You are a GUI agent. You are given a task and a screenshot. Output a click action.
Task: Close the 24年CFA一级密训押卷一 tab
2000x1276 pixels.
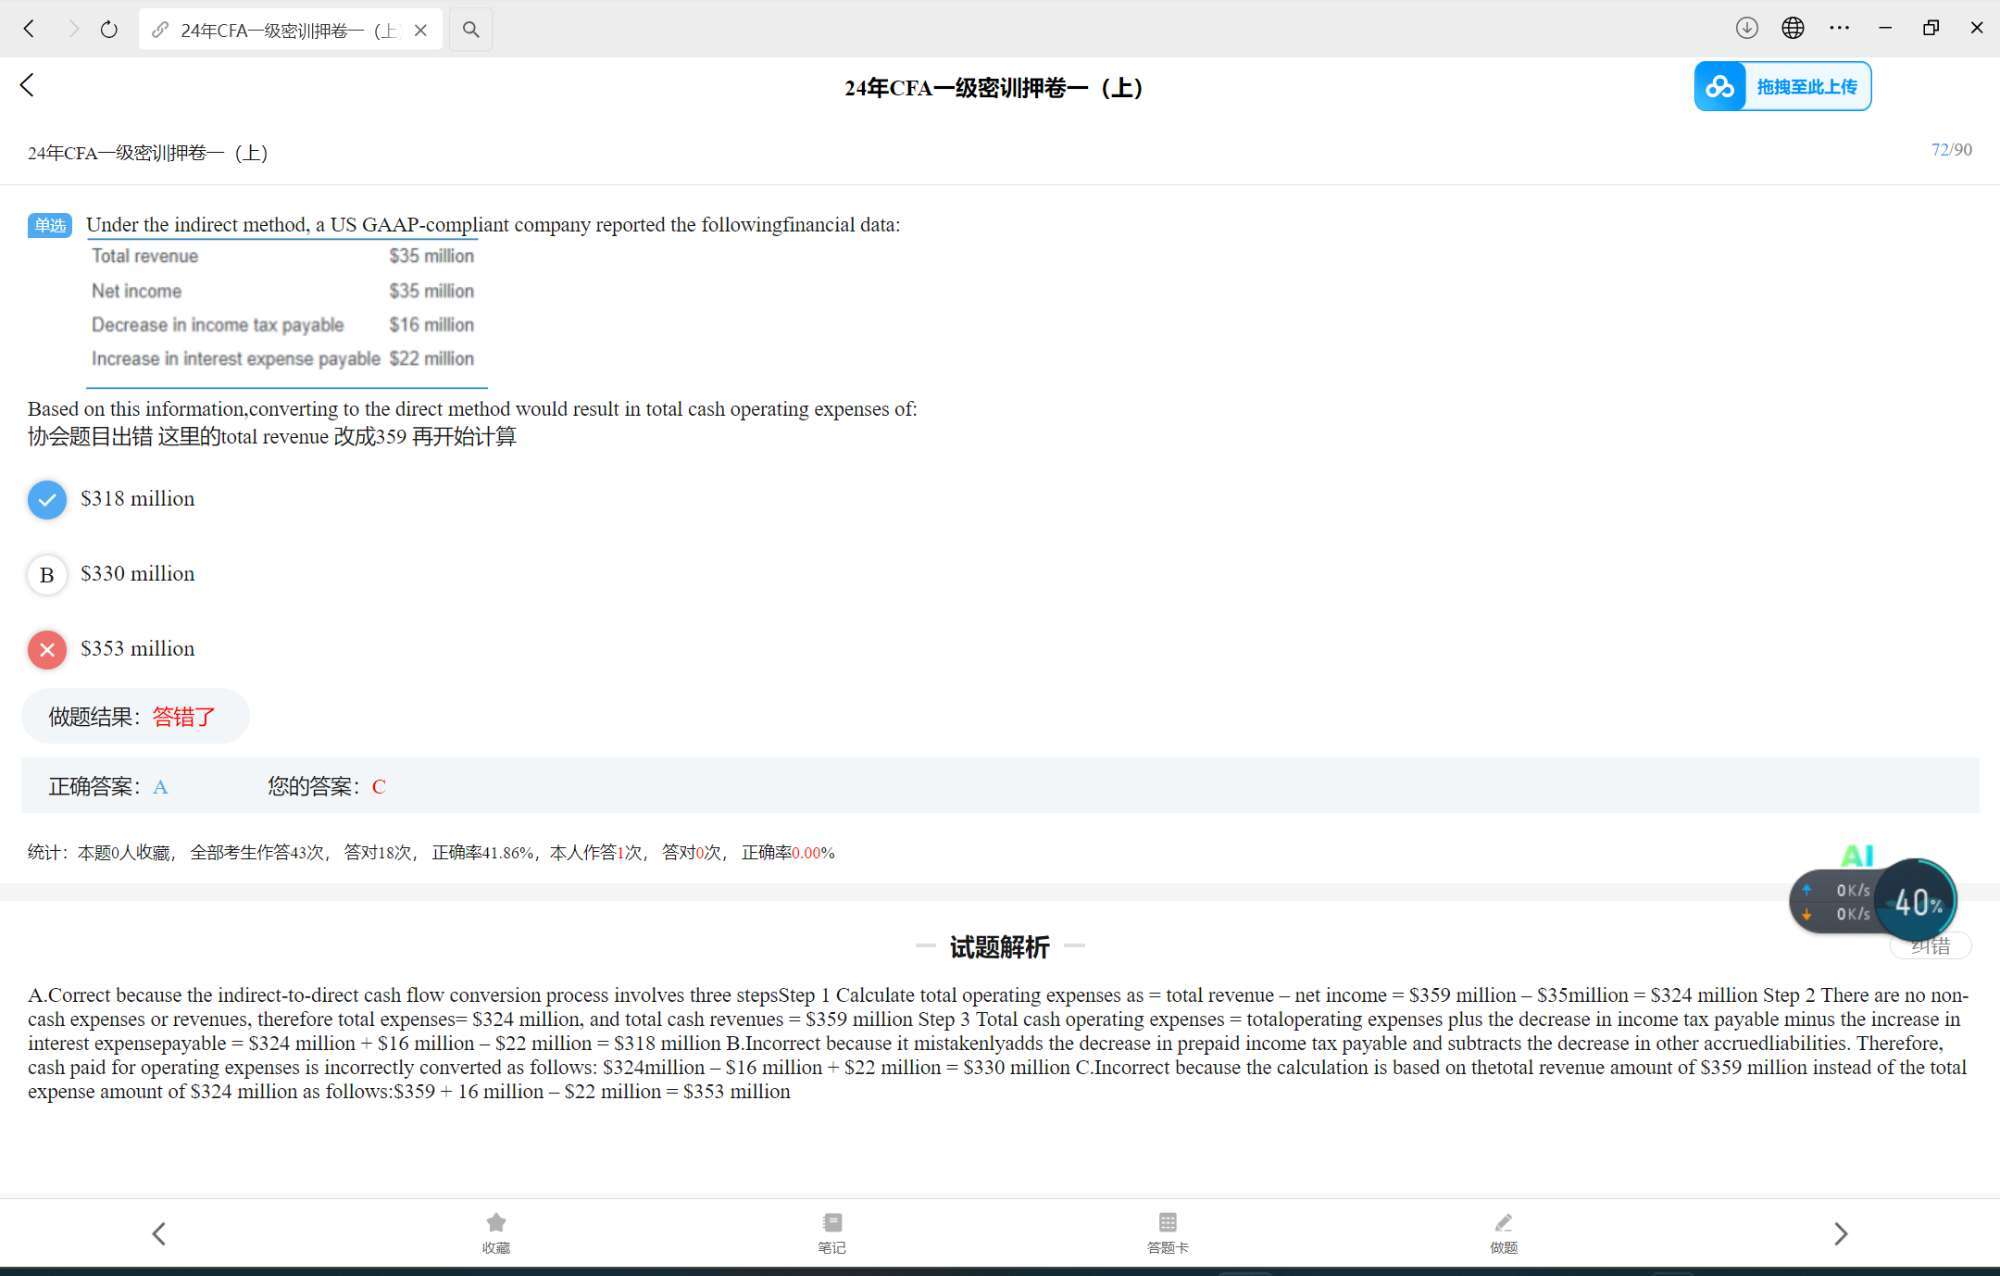point(421,30)
